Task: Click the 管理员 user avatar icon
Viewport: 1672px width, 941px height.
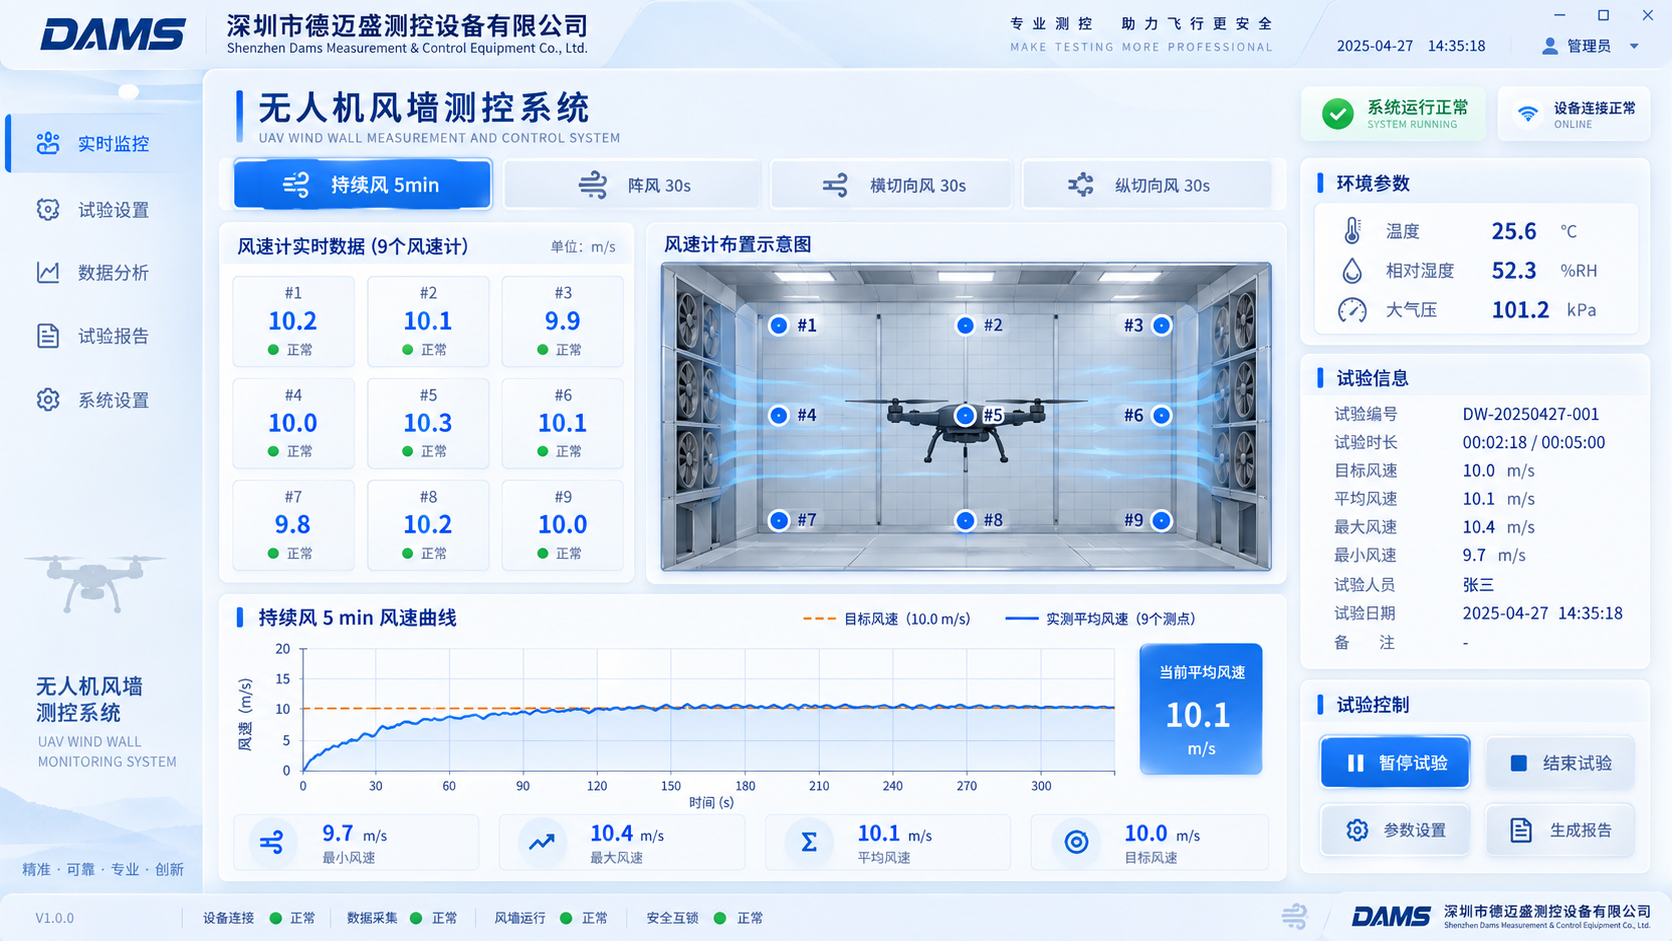Action: 1550,46
